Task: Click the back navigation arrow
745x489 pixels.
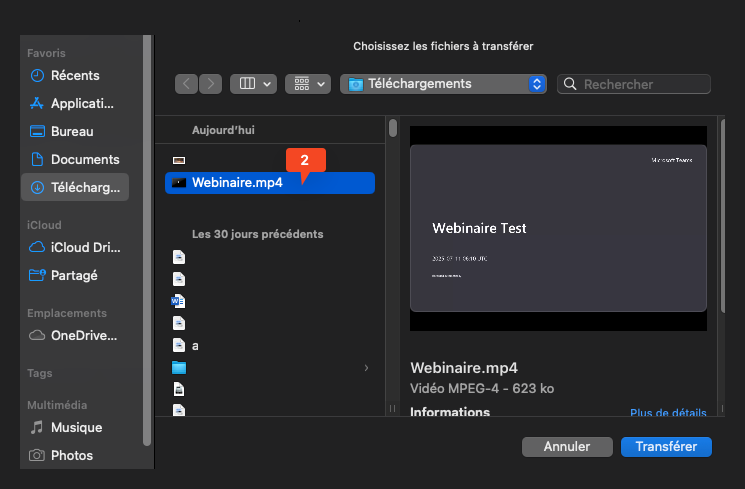Action: pos(187,84)
